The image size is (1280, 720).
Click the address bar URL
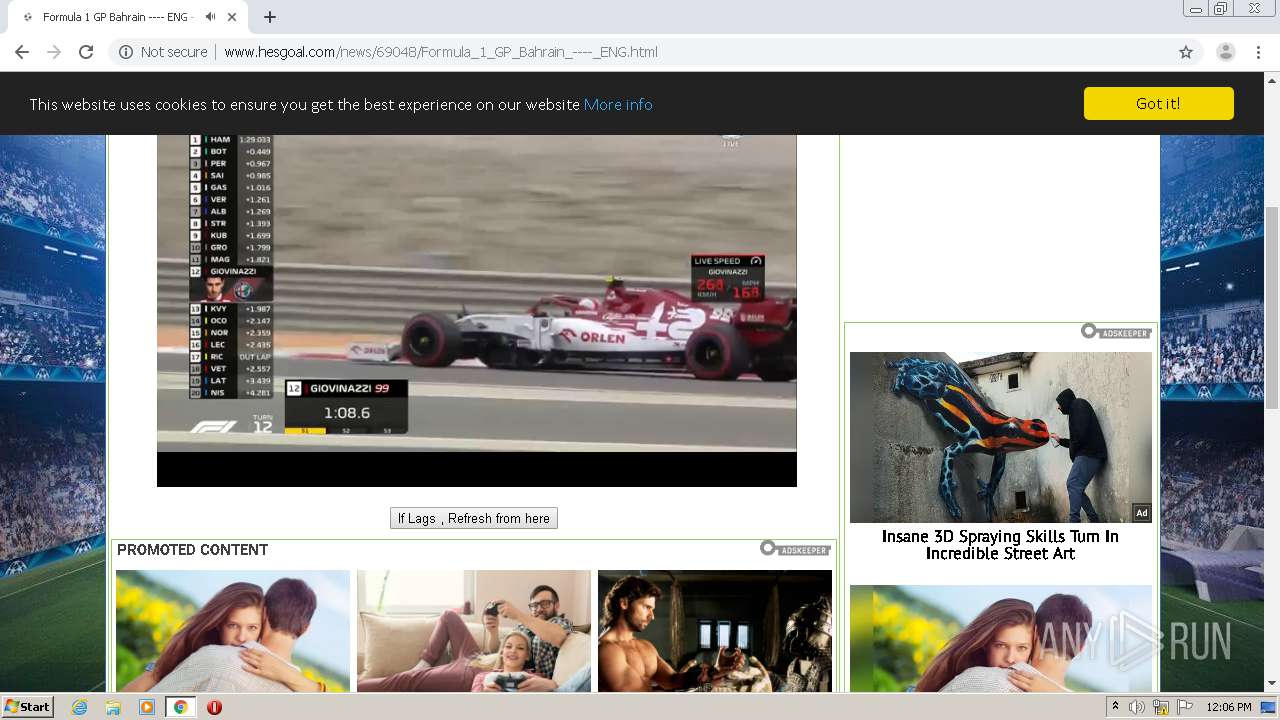(x=440, y=52)
